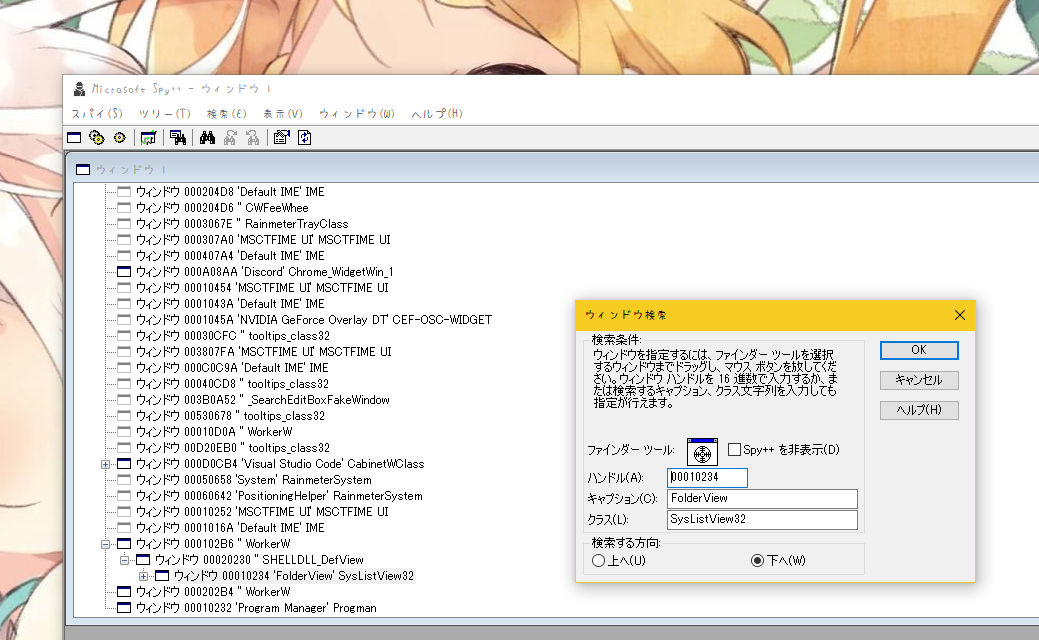
Task: Select row 00D20EB0 tooltips_class32
Action: [233, 448]
